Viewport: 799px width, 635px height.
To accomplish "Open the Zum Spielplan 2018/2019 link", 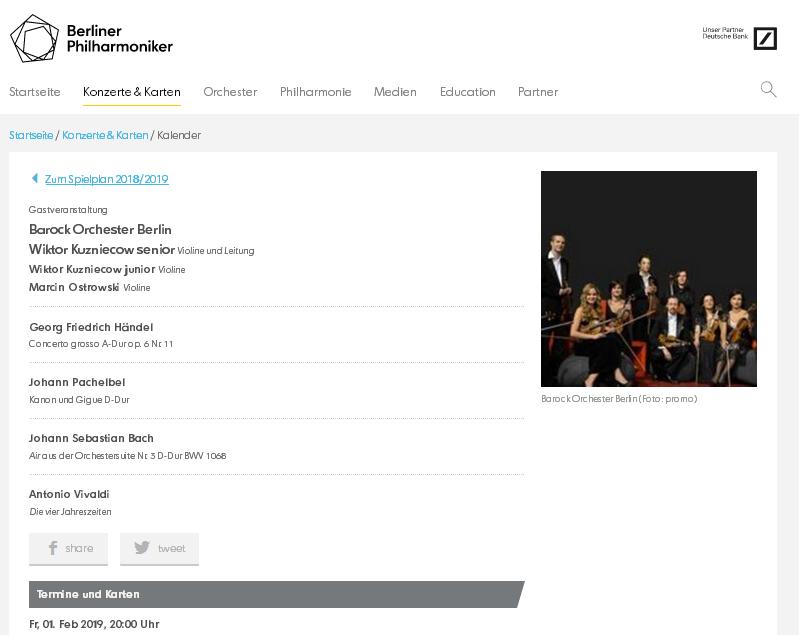I will click(x=106, y=179).
